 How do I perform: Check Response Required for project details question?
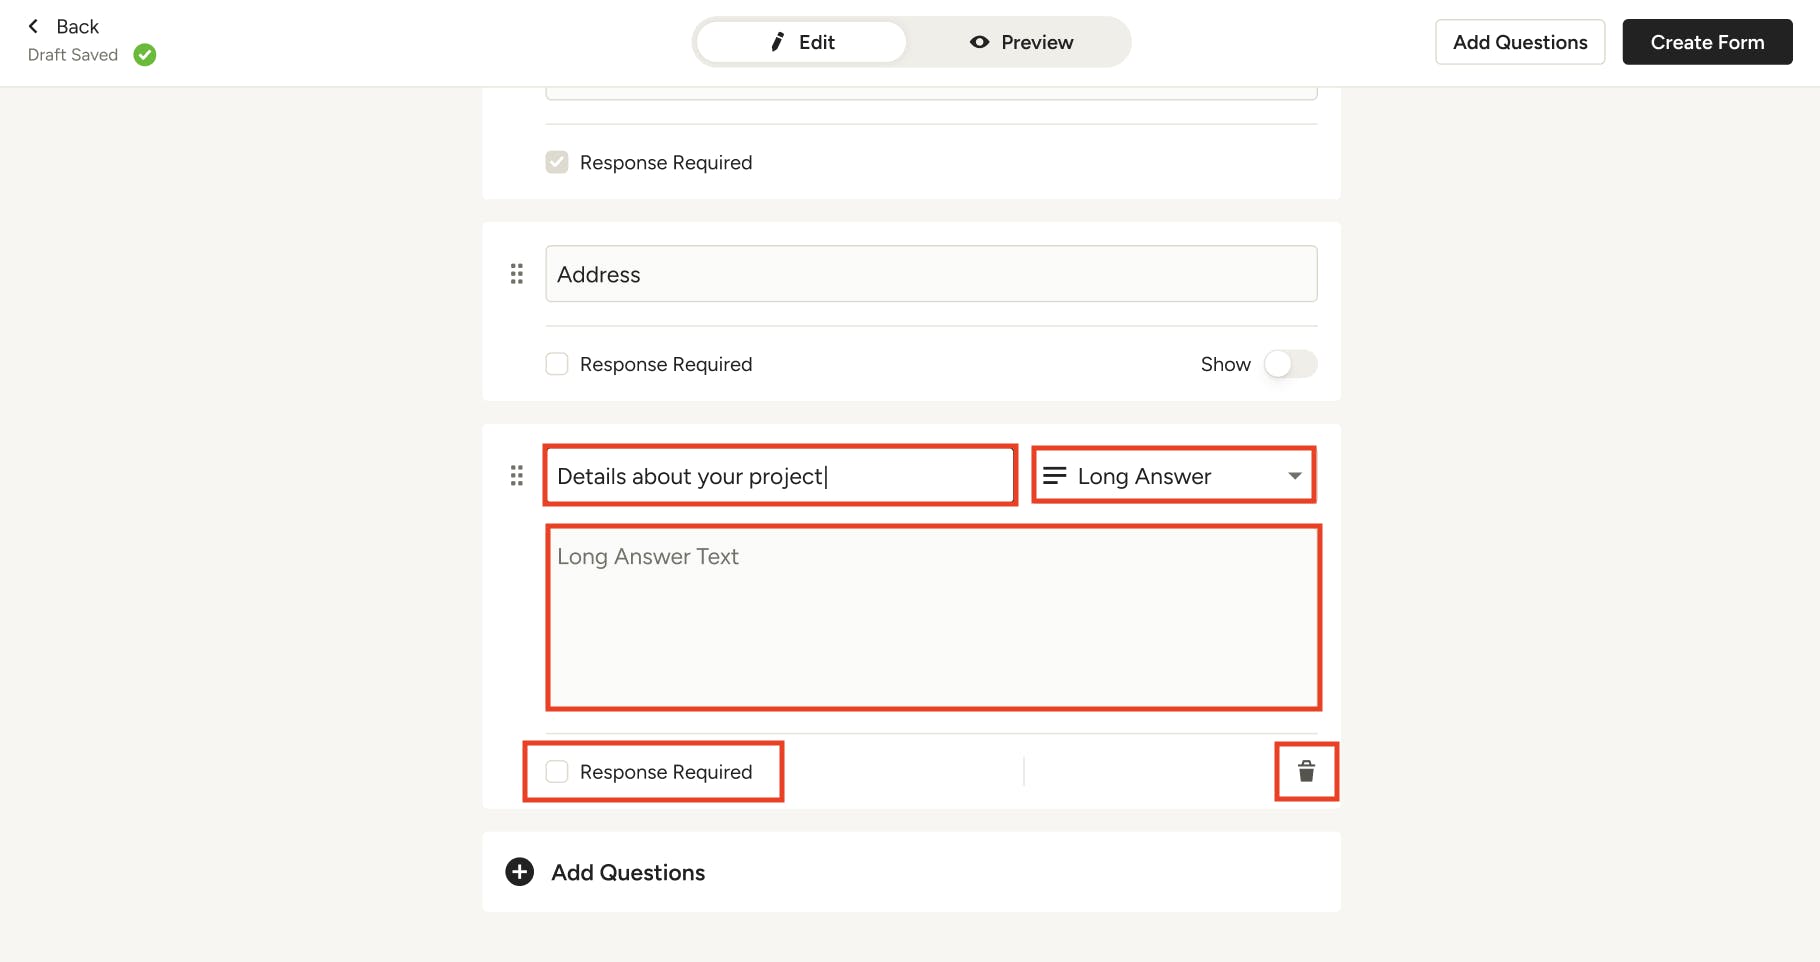tap(557, 771)
